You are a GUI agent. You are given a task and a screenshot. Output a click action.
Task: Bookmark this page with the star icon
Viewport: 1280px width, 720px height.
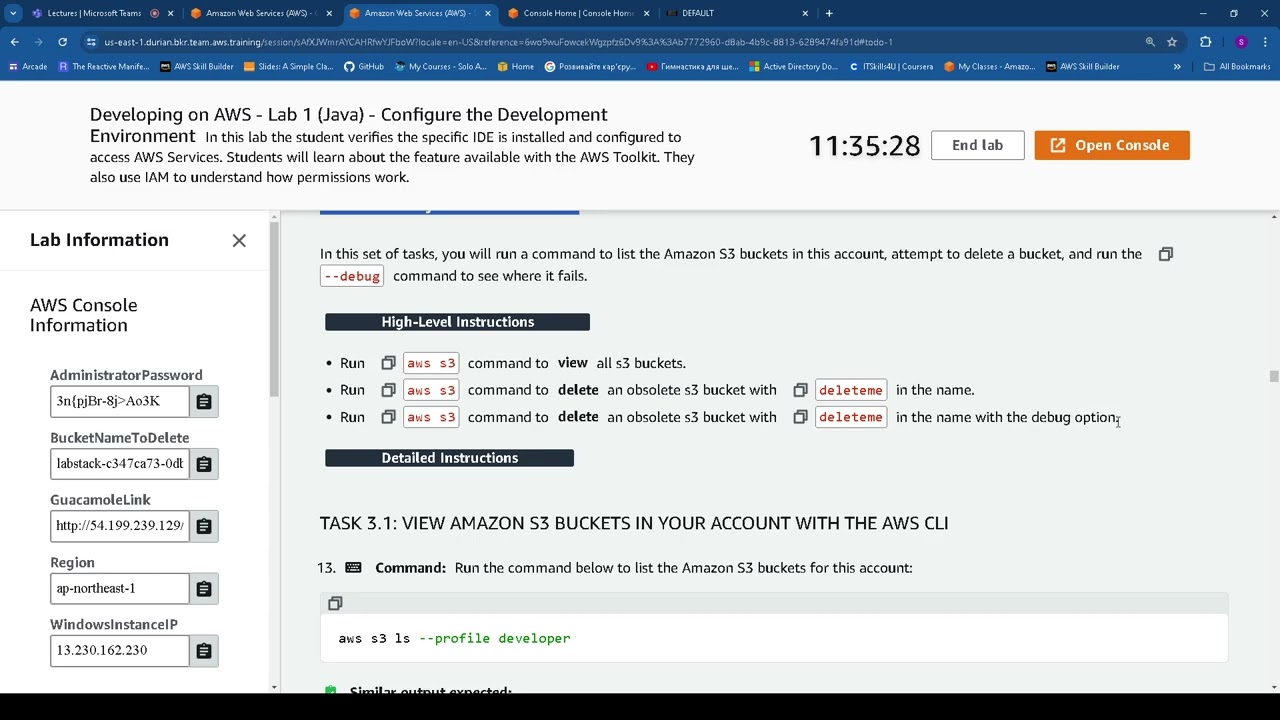[x=1172, y=42]
